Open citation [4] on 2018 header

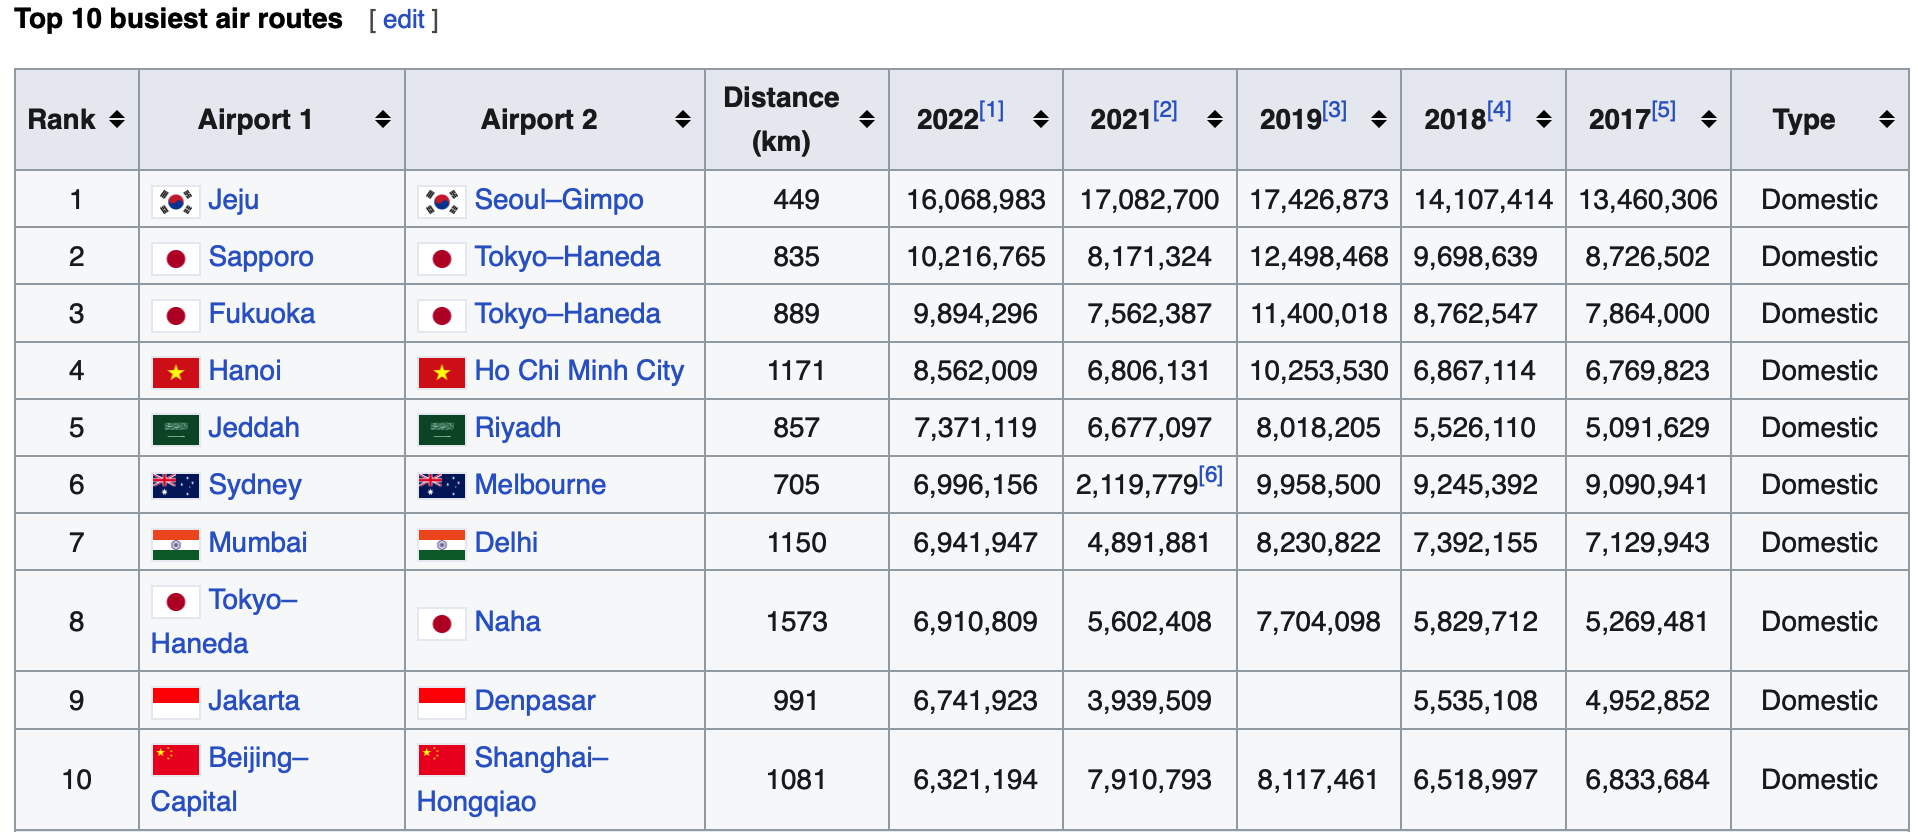[x=1499, y=110]
